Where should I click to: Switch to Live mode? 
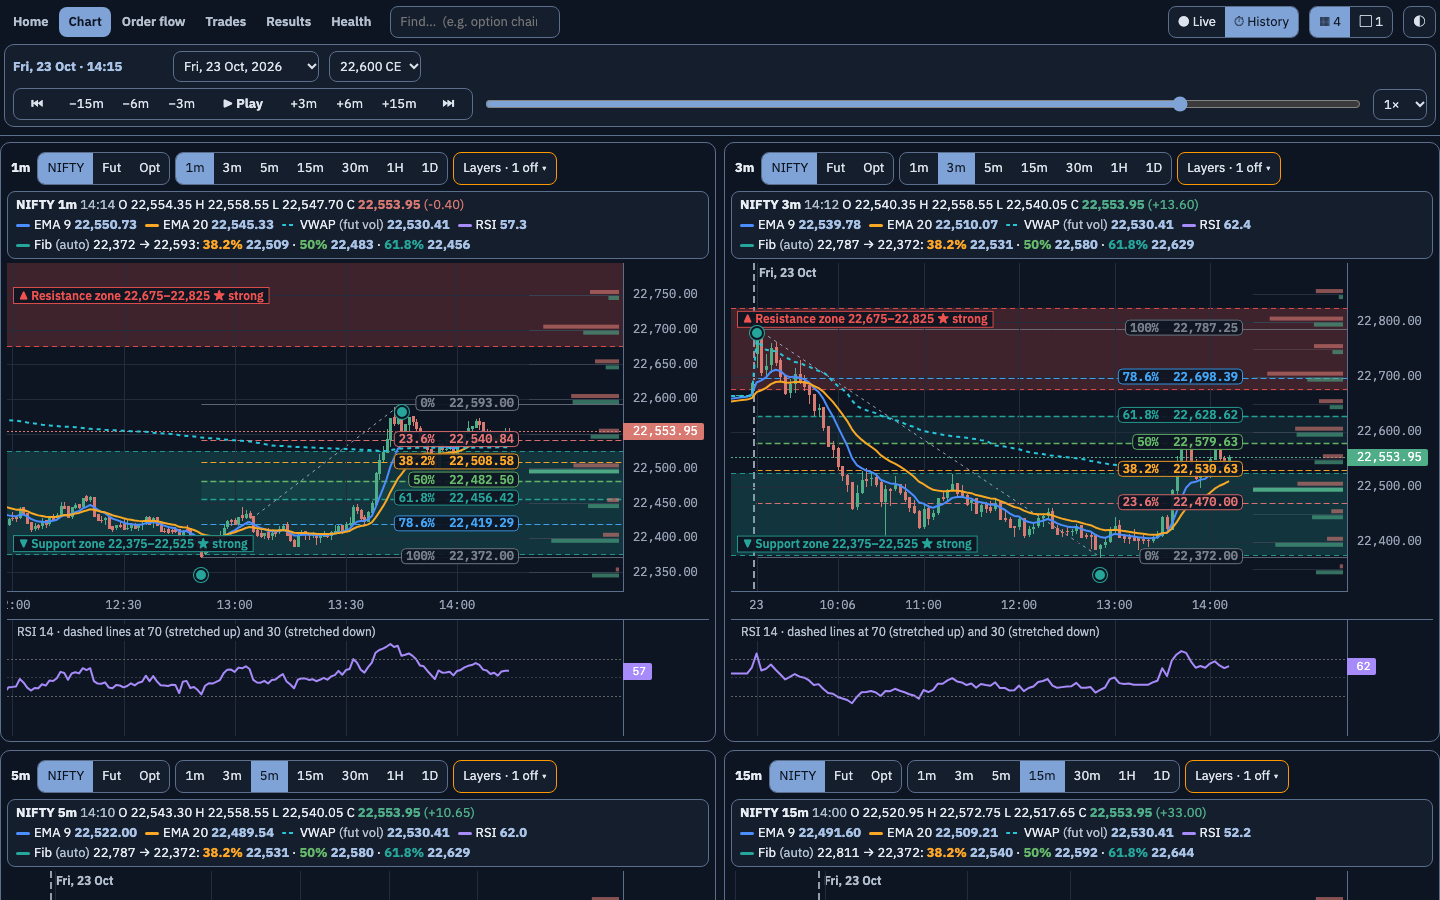point(1197,22)
